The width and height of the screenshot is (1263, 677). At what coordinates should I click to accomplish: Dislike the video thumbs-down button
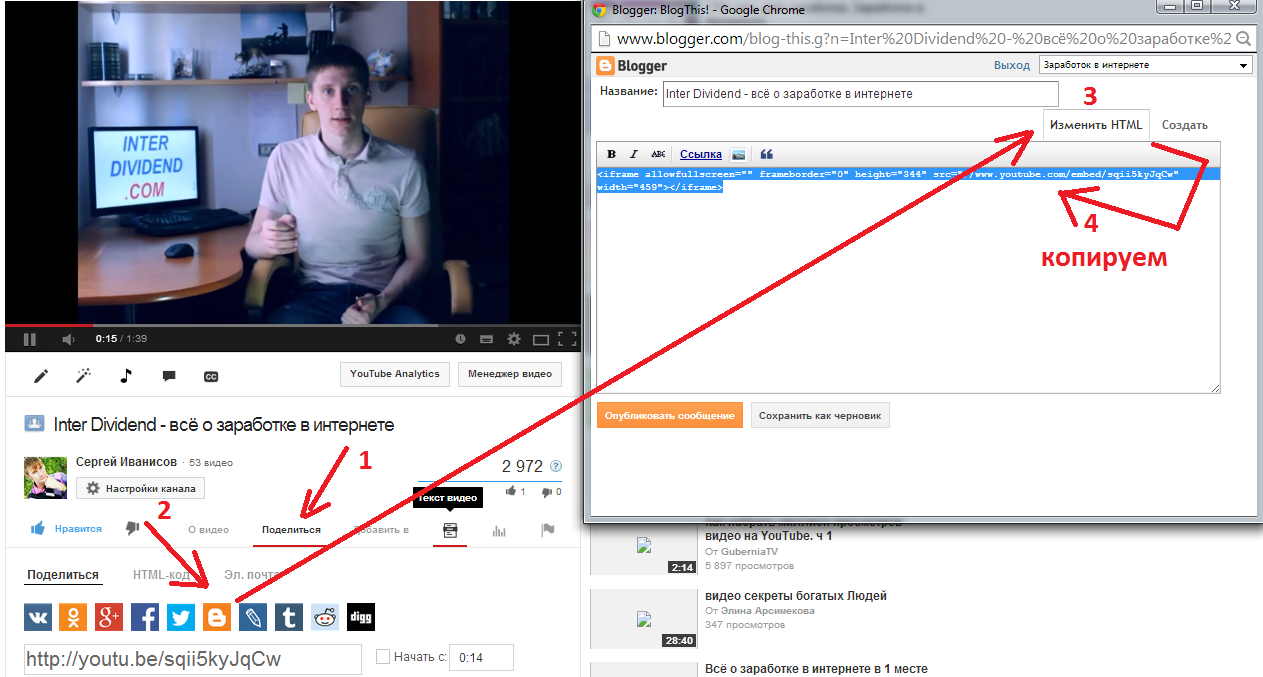tap(132, 529)
